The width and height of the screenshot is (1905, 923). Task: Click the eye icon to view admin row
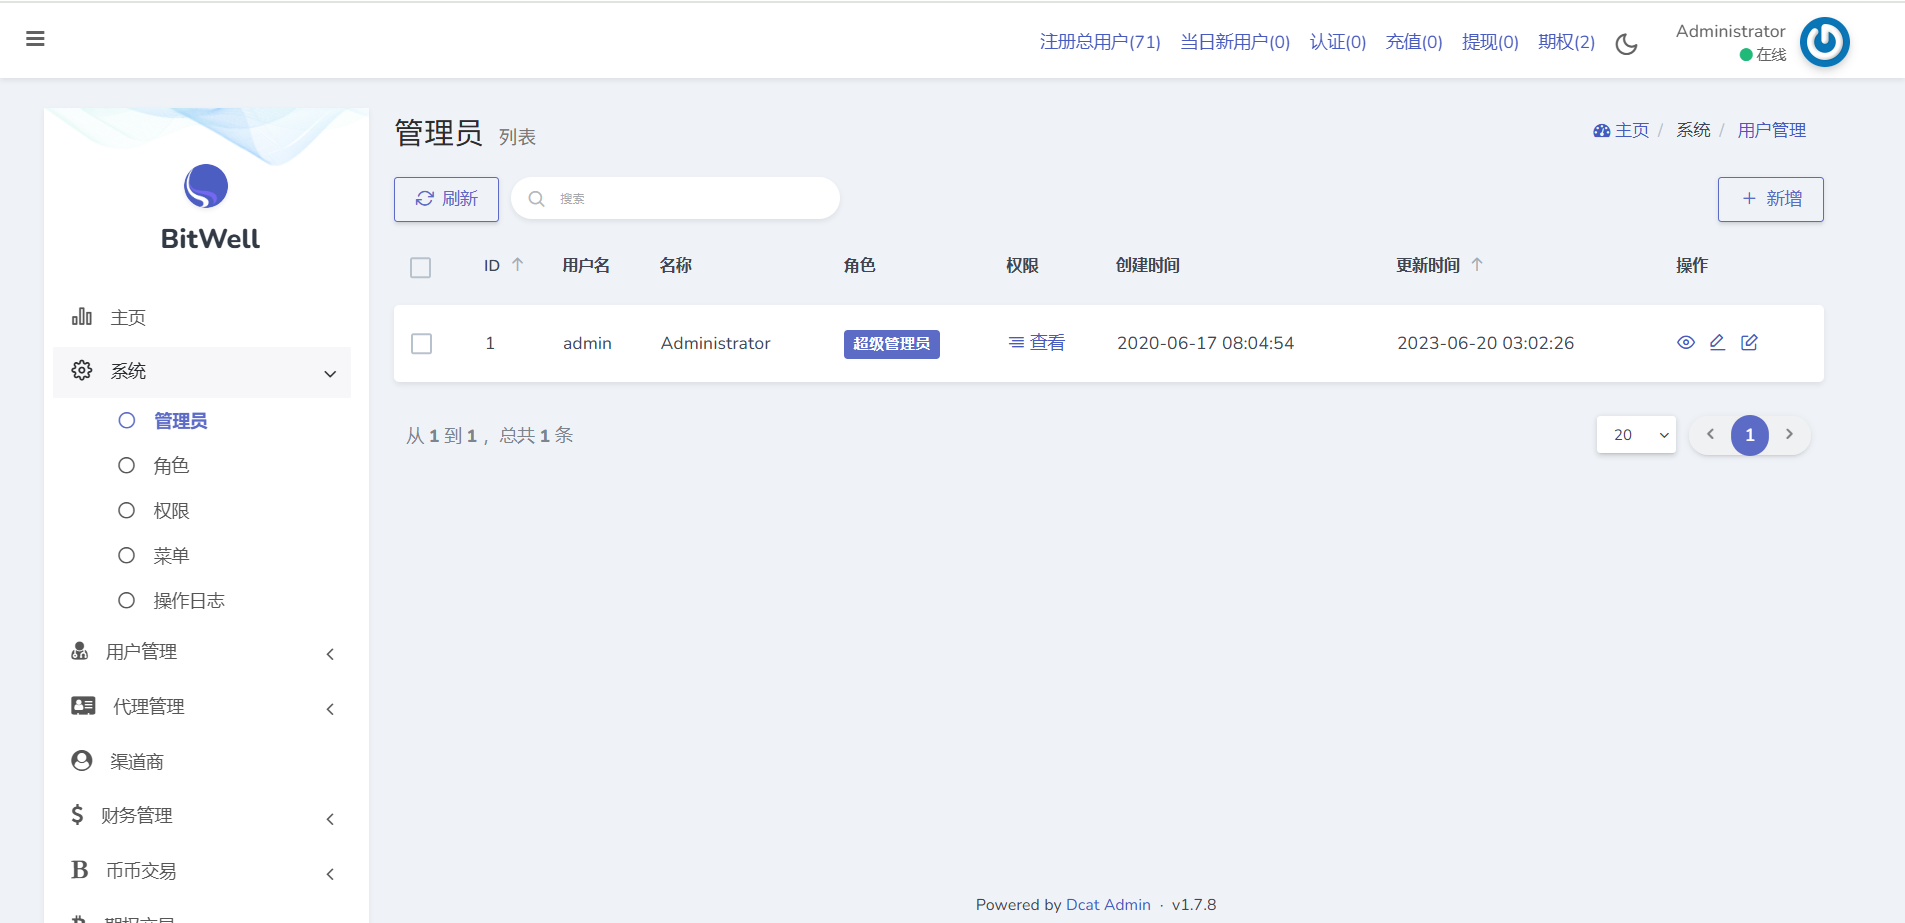[x=1685, y=343]
